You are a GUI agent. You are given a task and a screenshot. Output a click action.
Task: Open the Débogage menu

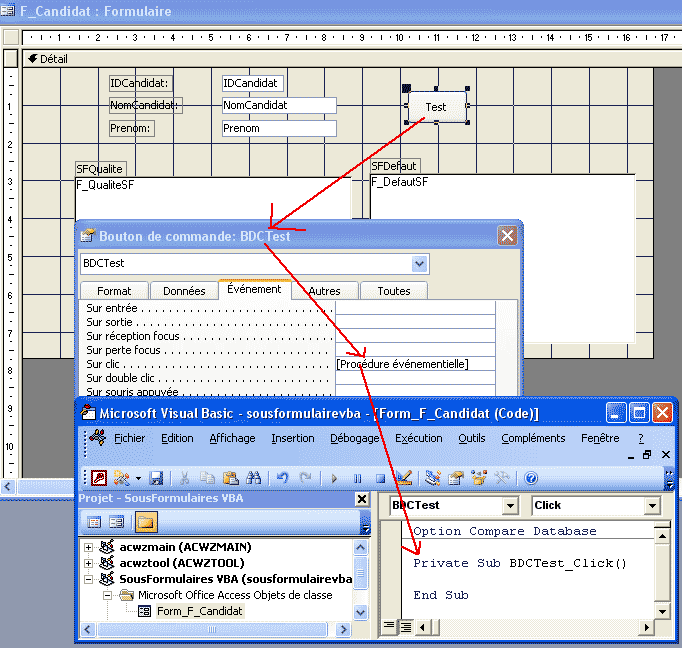click(x=354, y=438)
